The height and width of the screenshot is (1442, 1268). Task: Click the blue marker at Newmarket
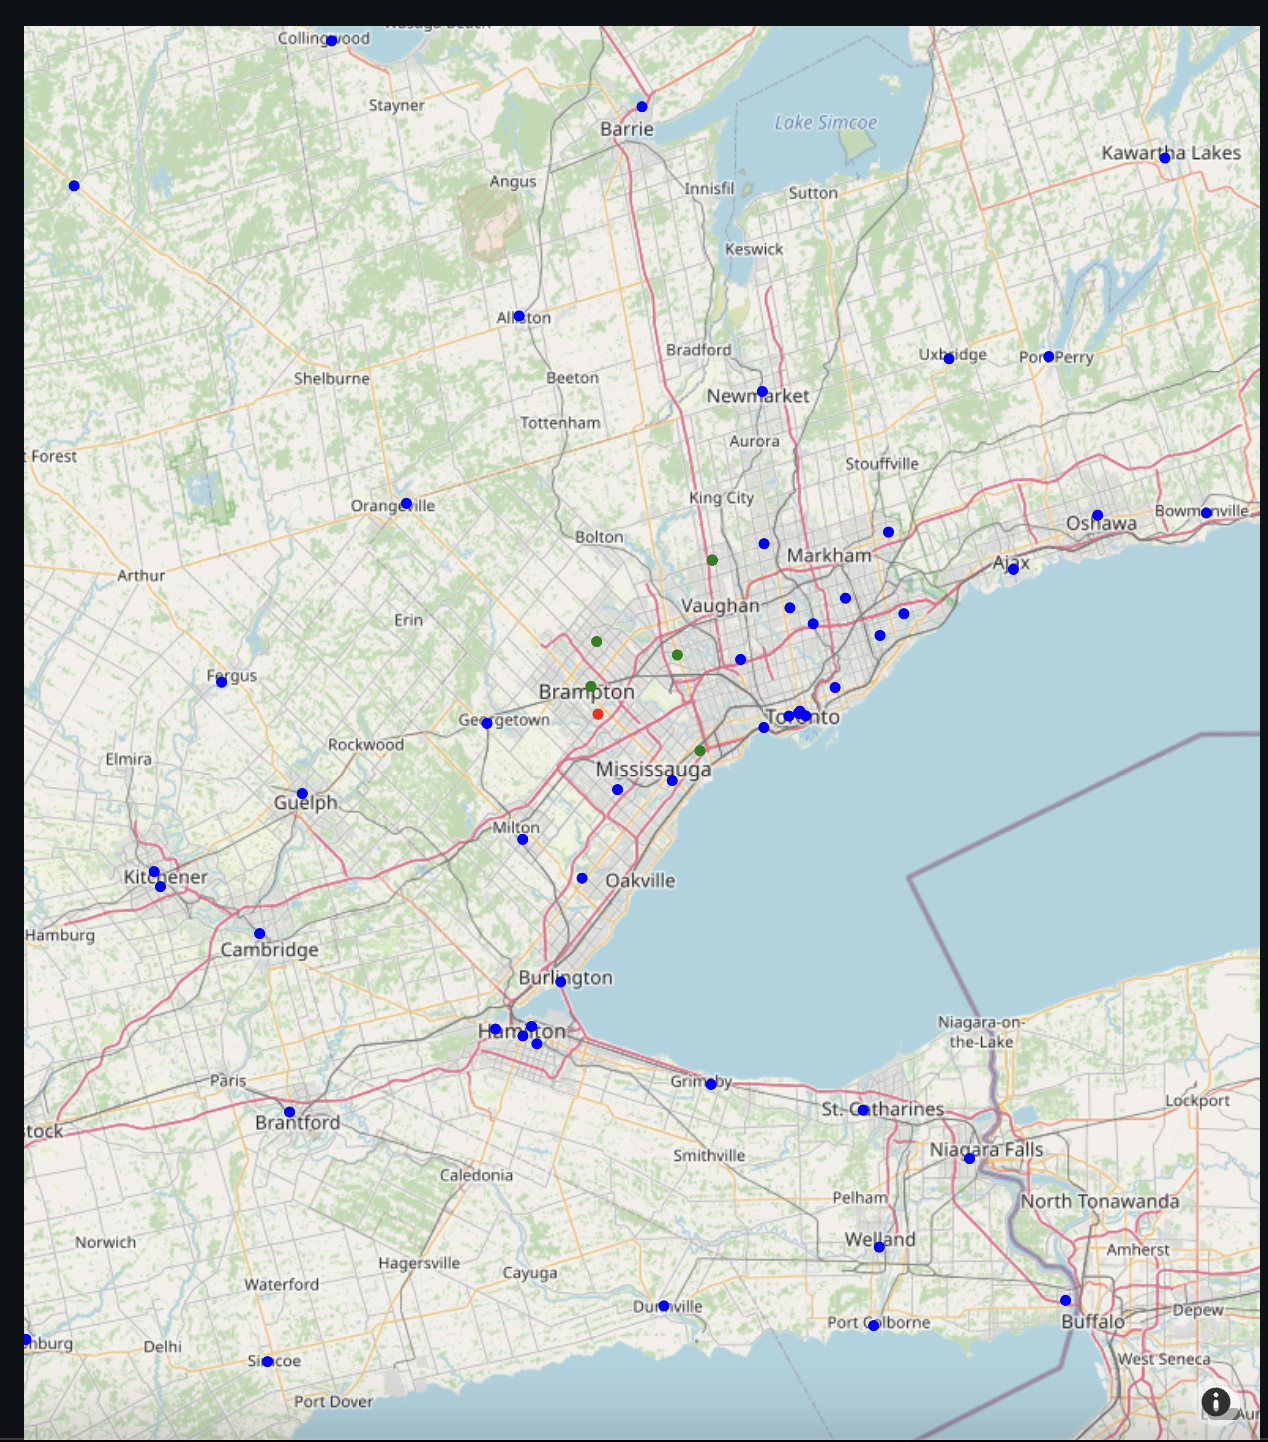[x=762, y=392]
